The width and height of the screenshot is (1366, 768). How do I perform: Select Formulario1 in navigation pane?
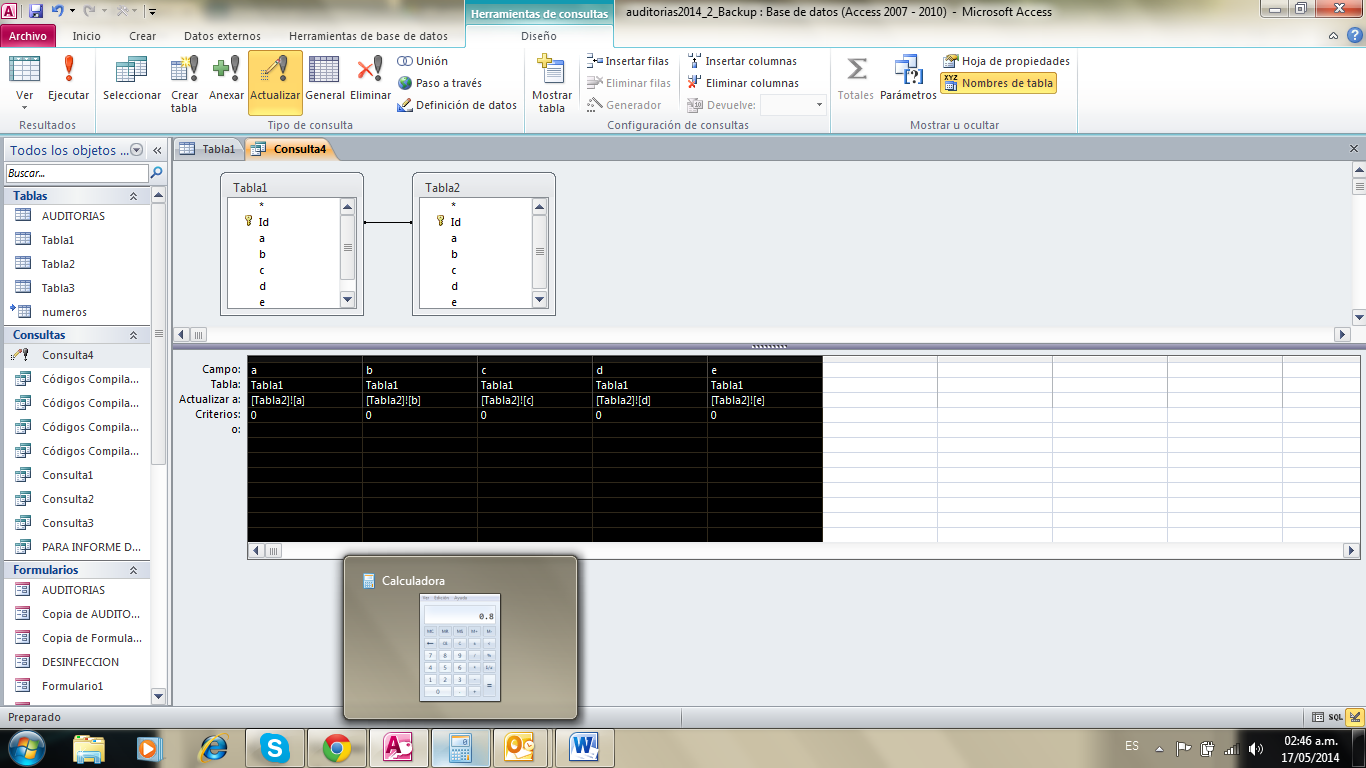coord(78,686)
